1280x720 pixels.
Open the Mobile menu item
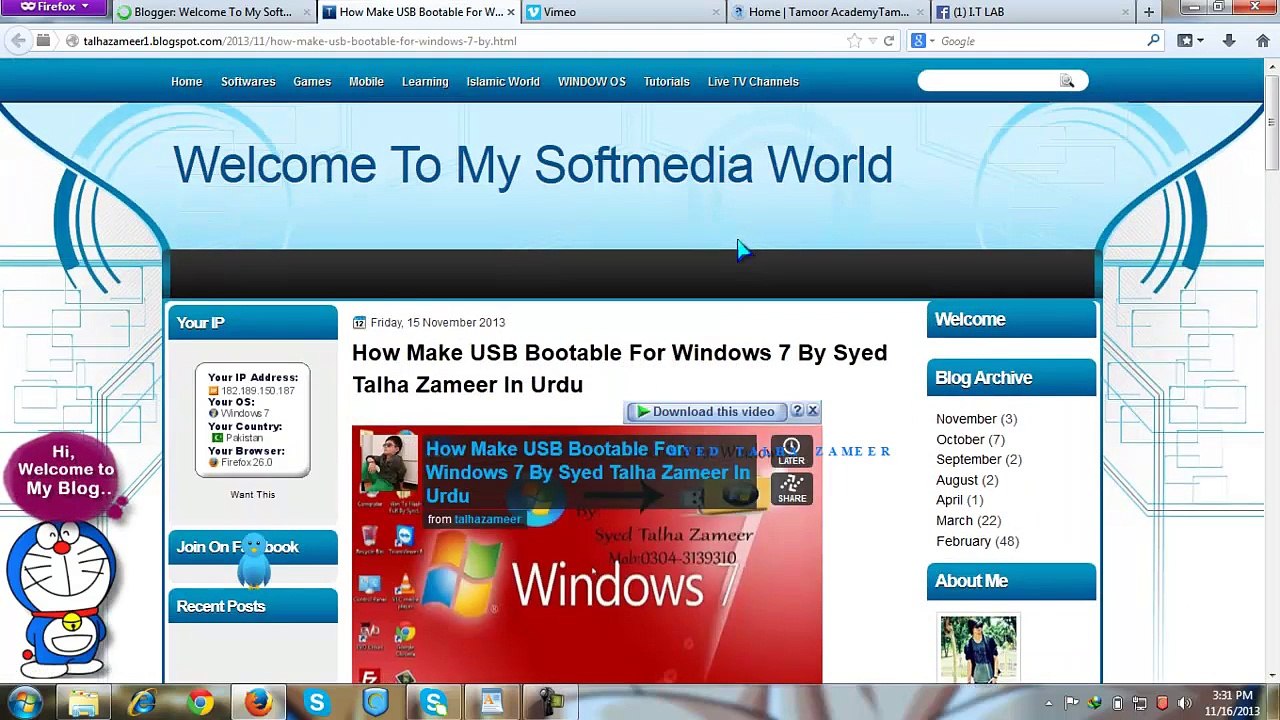(x=366, y=81)
